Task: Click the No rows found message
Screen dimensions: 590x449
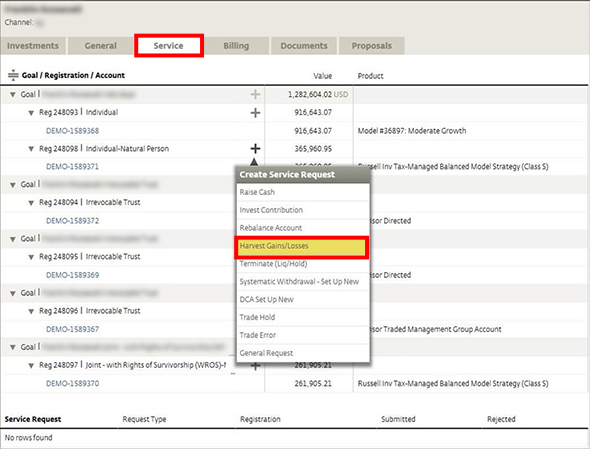Action: pos(29,438)
